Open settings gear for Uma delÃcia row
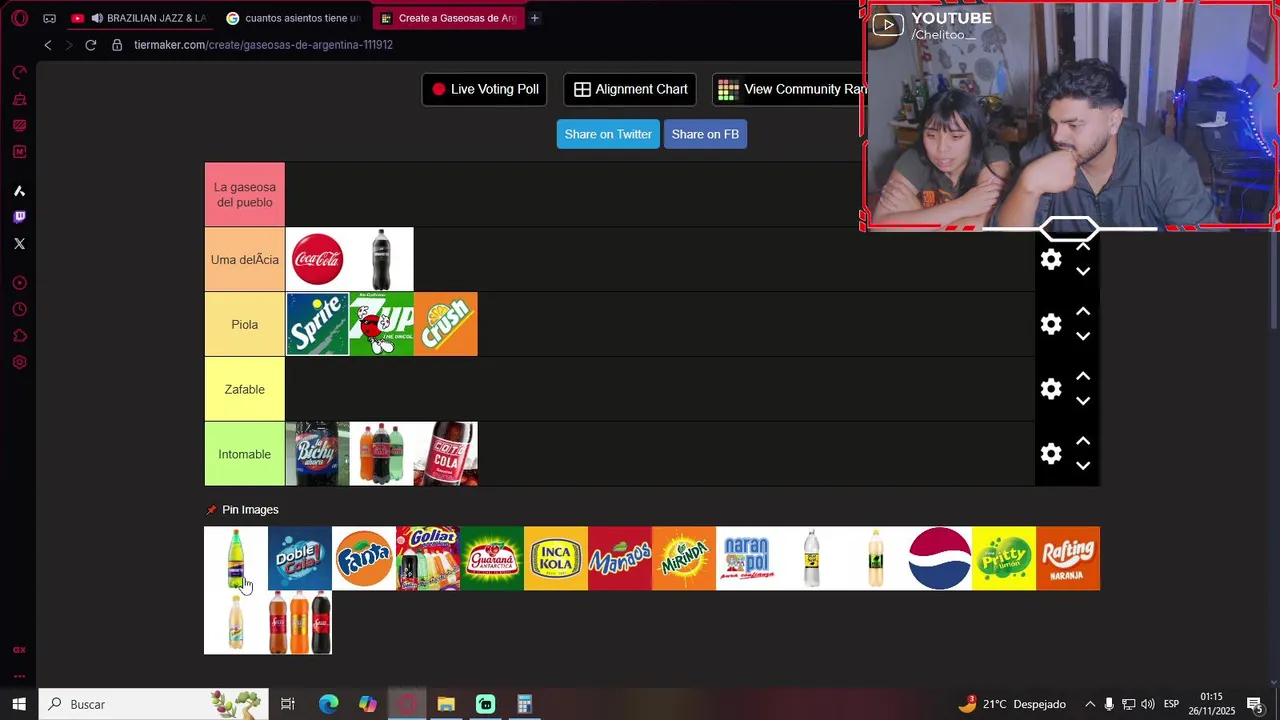 click(1051, 260)
